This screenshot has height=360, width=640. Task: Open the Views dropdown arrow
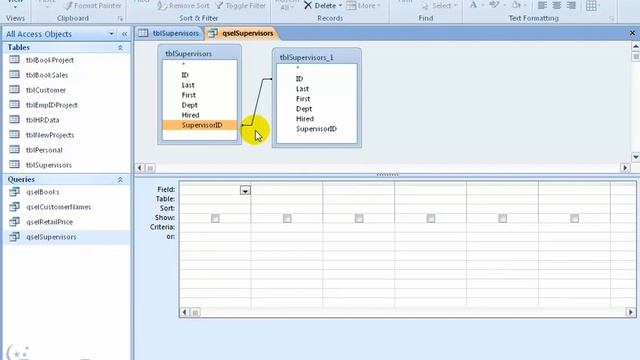(16, 6)
